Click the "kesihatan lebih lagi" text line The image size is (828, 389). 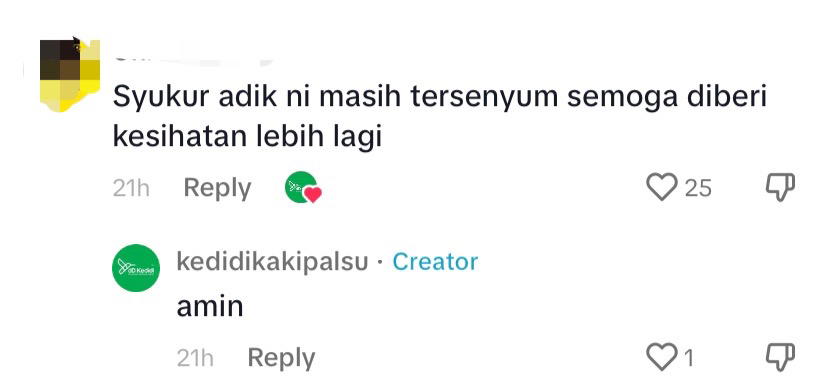pos(247,138)
